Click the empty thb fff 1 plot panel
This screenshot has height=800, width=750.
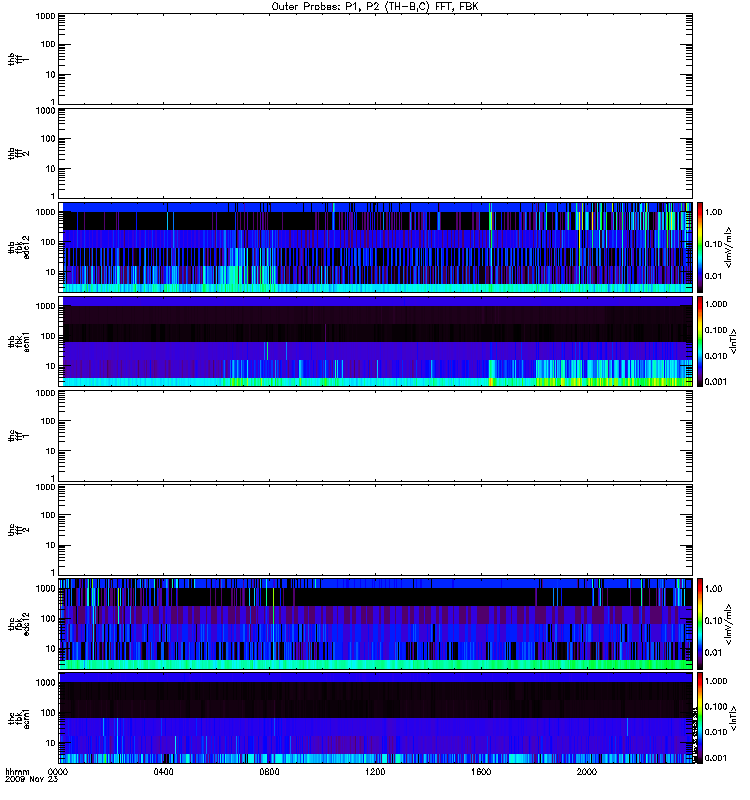click(x=375, y=59)
